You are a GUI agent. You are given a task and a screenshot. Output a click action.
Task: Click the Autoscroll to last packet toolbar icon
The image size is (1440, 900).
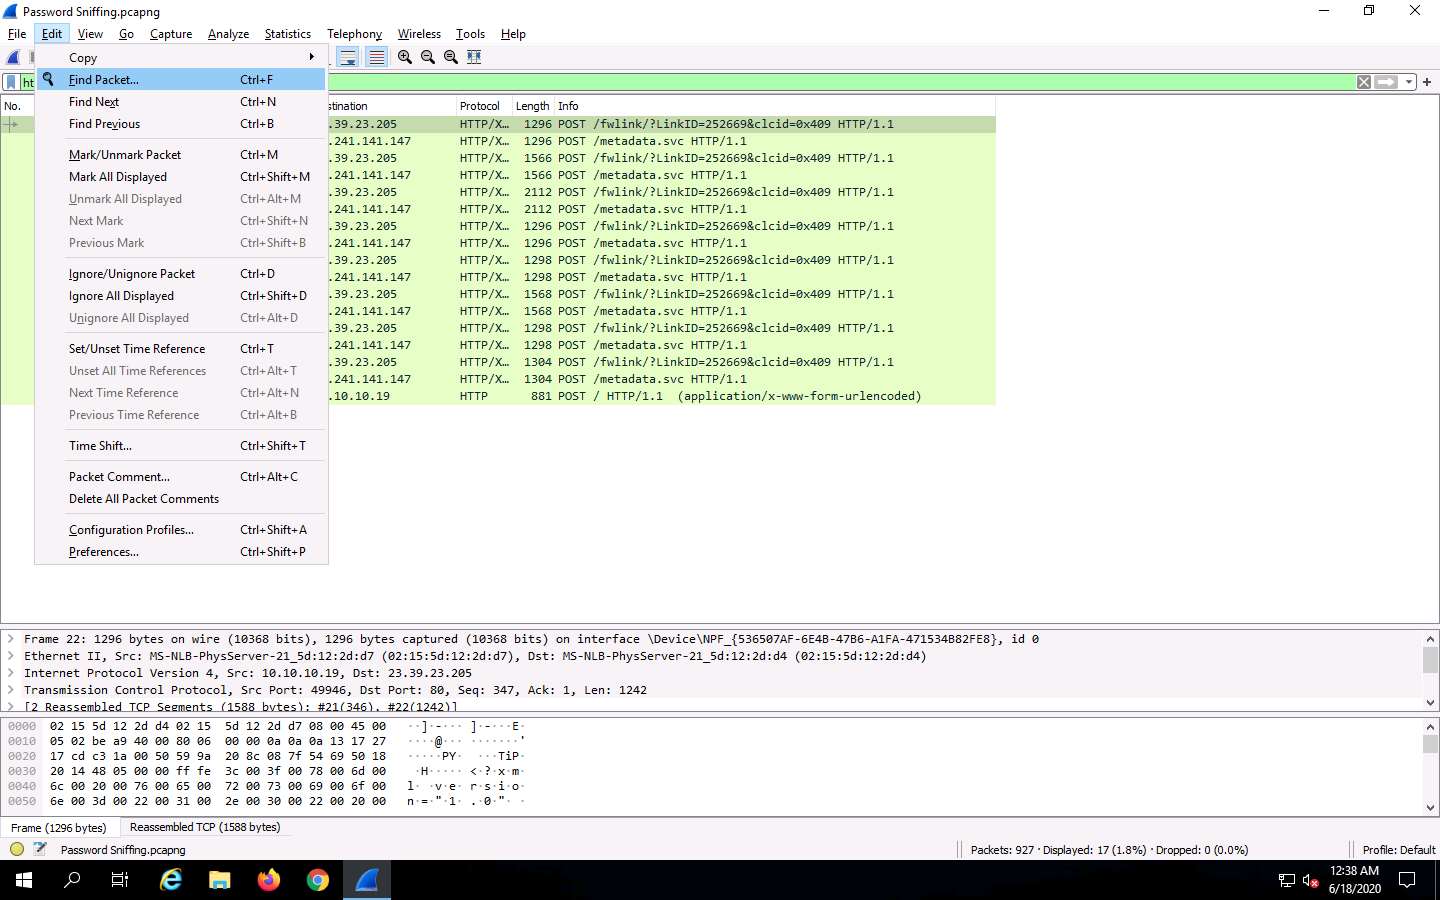348,57
